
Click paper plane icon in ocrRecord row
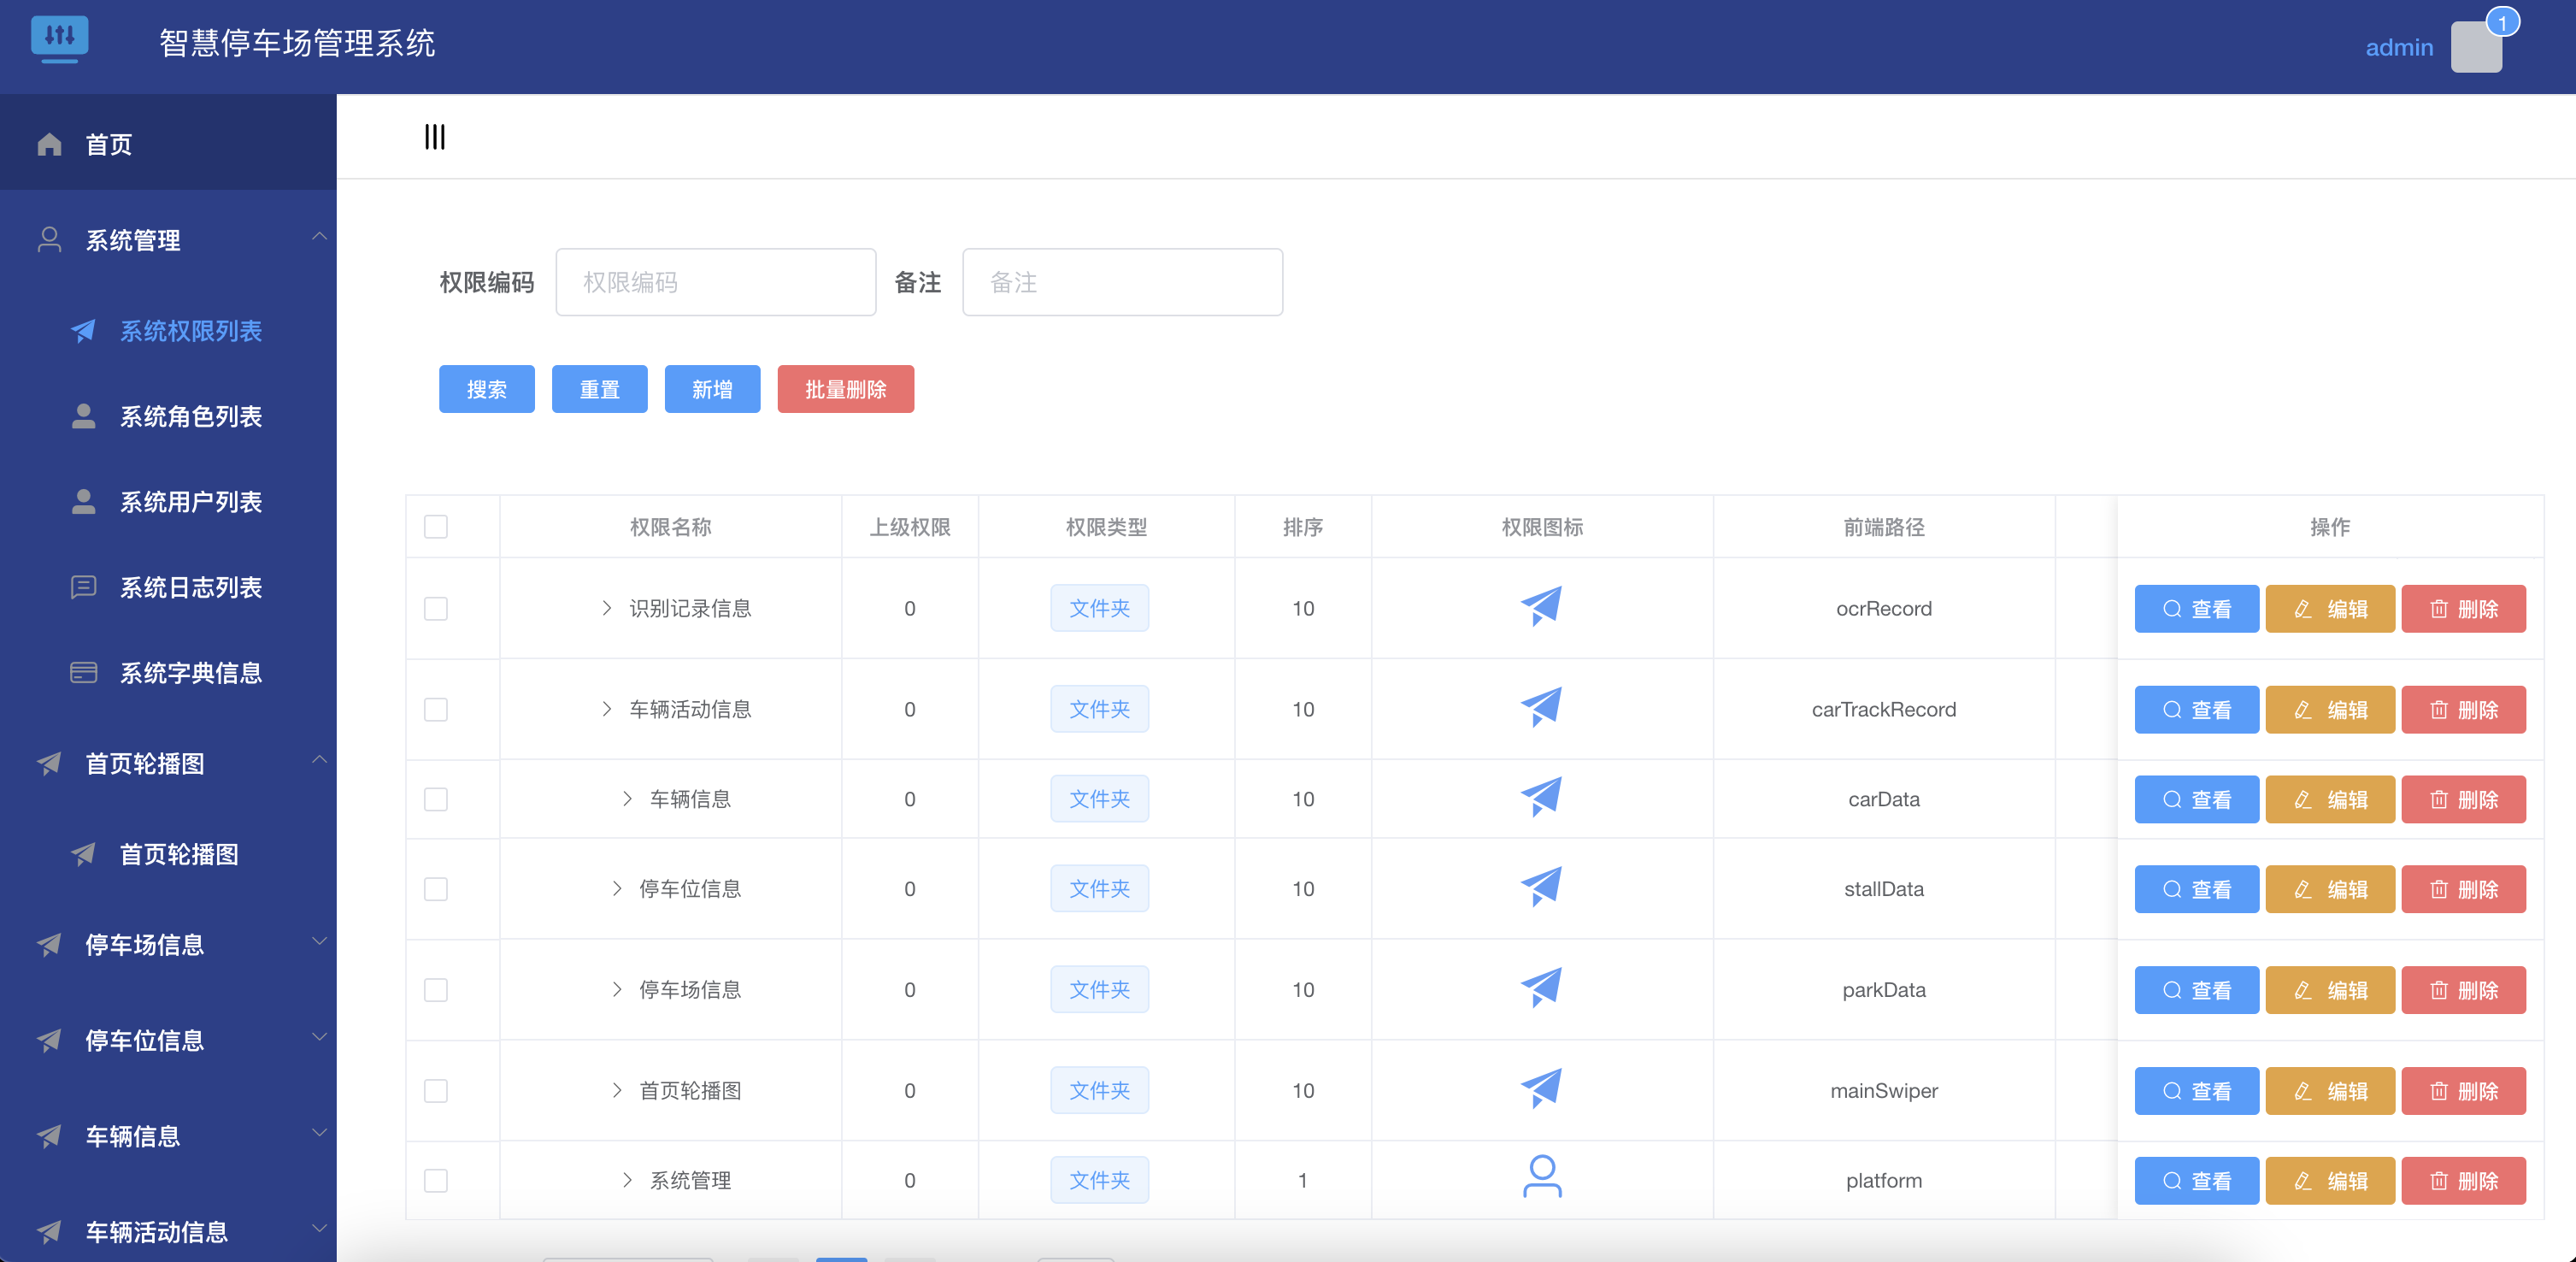pos(1541,607)
